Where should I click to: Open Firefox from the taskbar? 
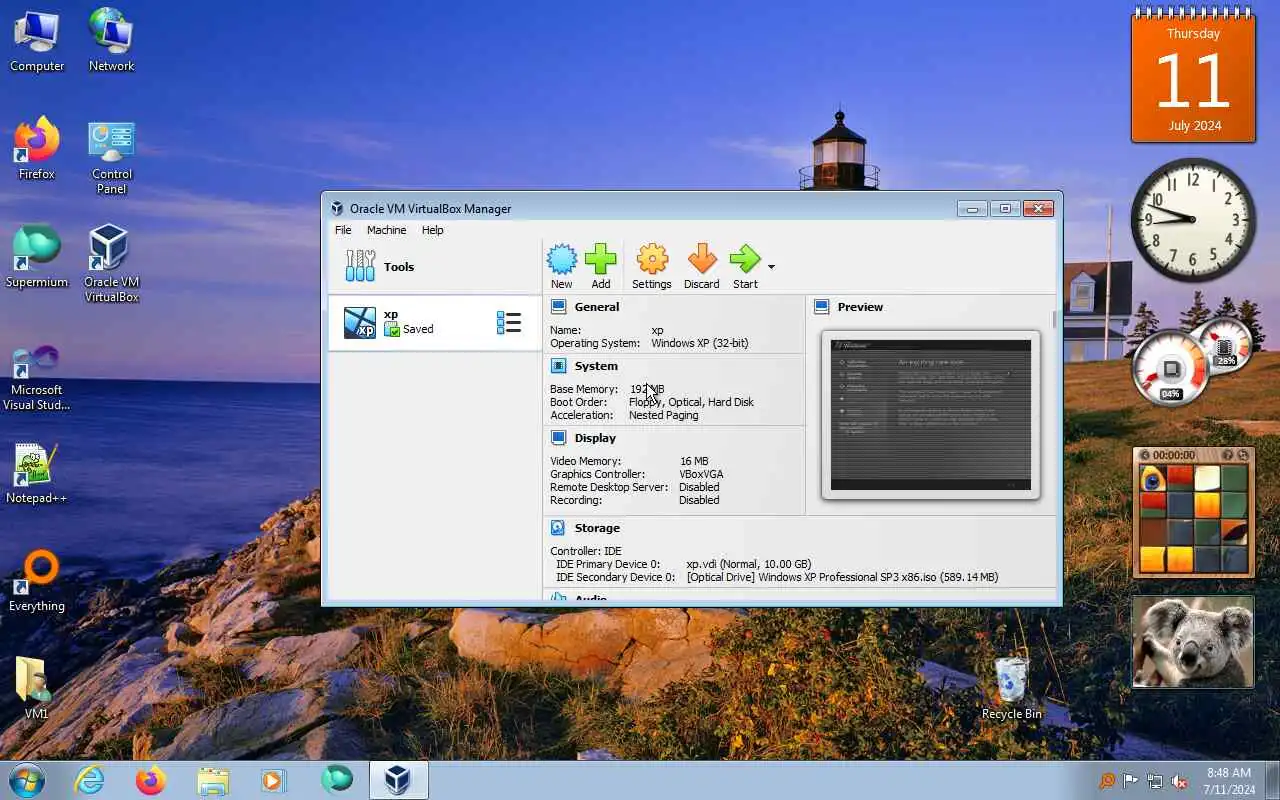point(151,780)
